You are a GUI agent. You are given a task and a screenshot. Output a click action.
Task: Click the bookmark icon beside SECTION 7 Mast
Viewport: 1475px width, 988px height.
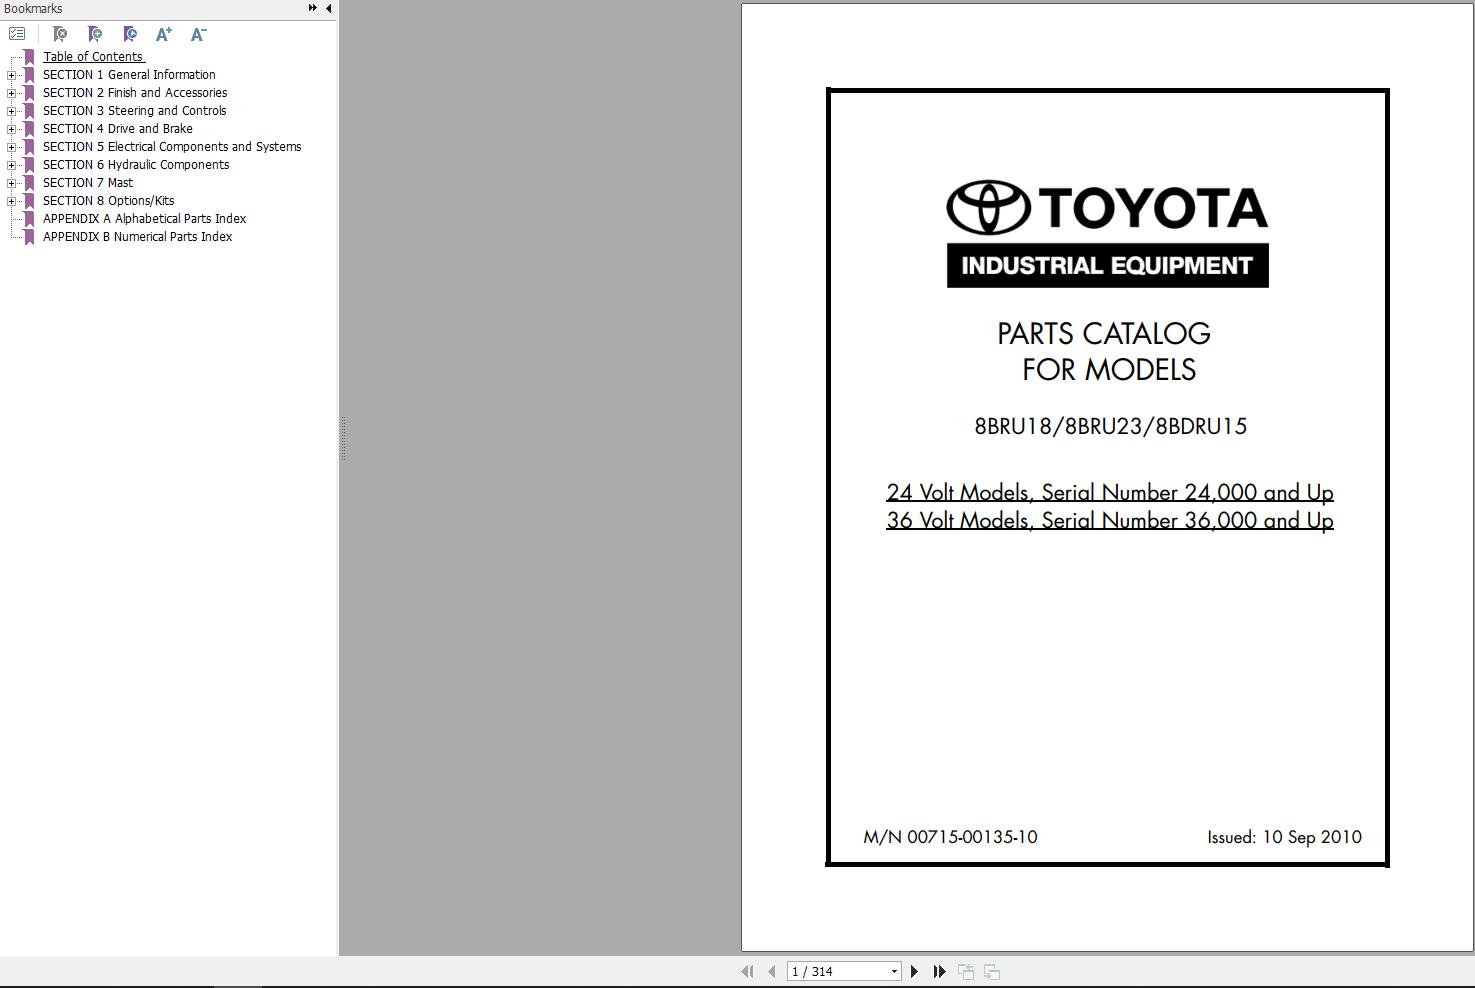[x=29, y=183]
